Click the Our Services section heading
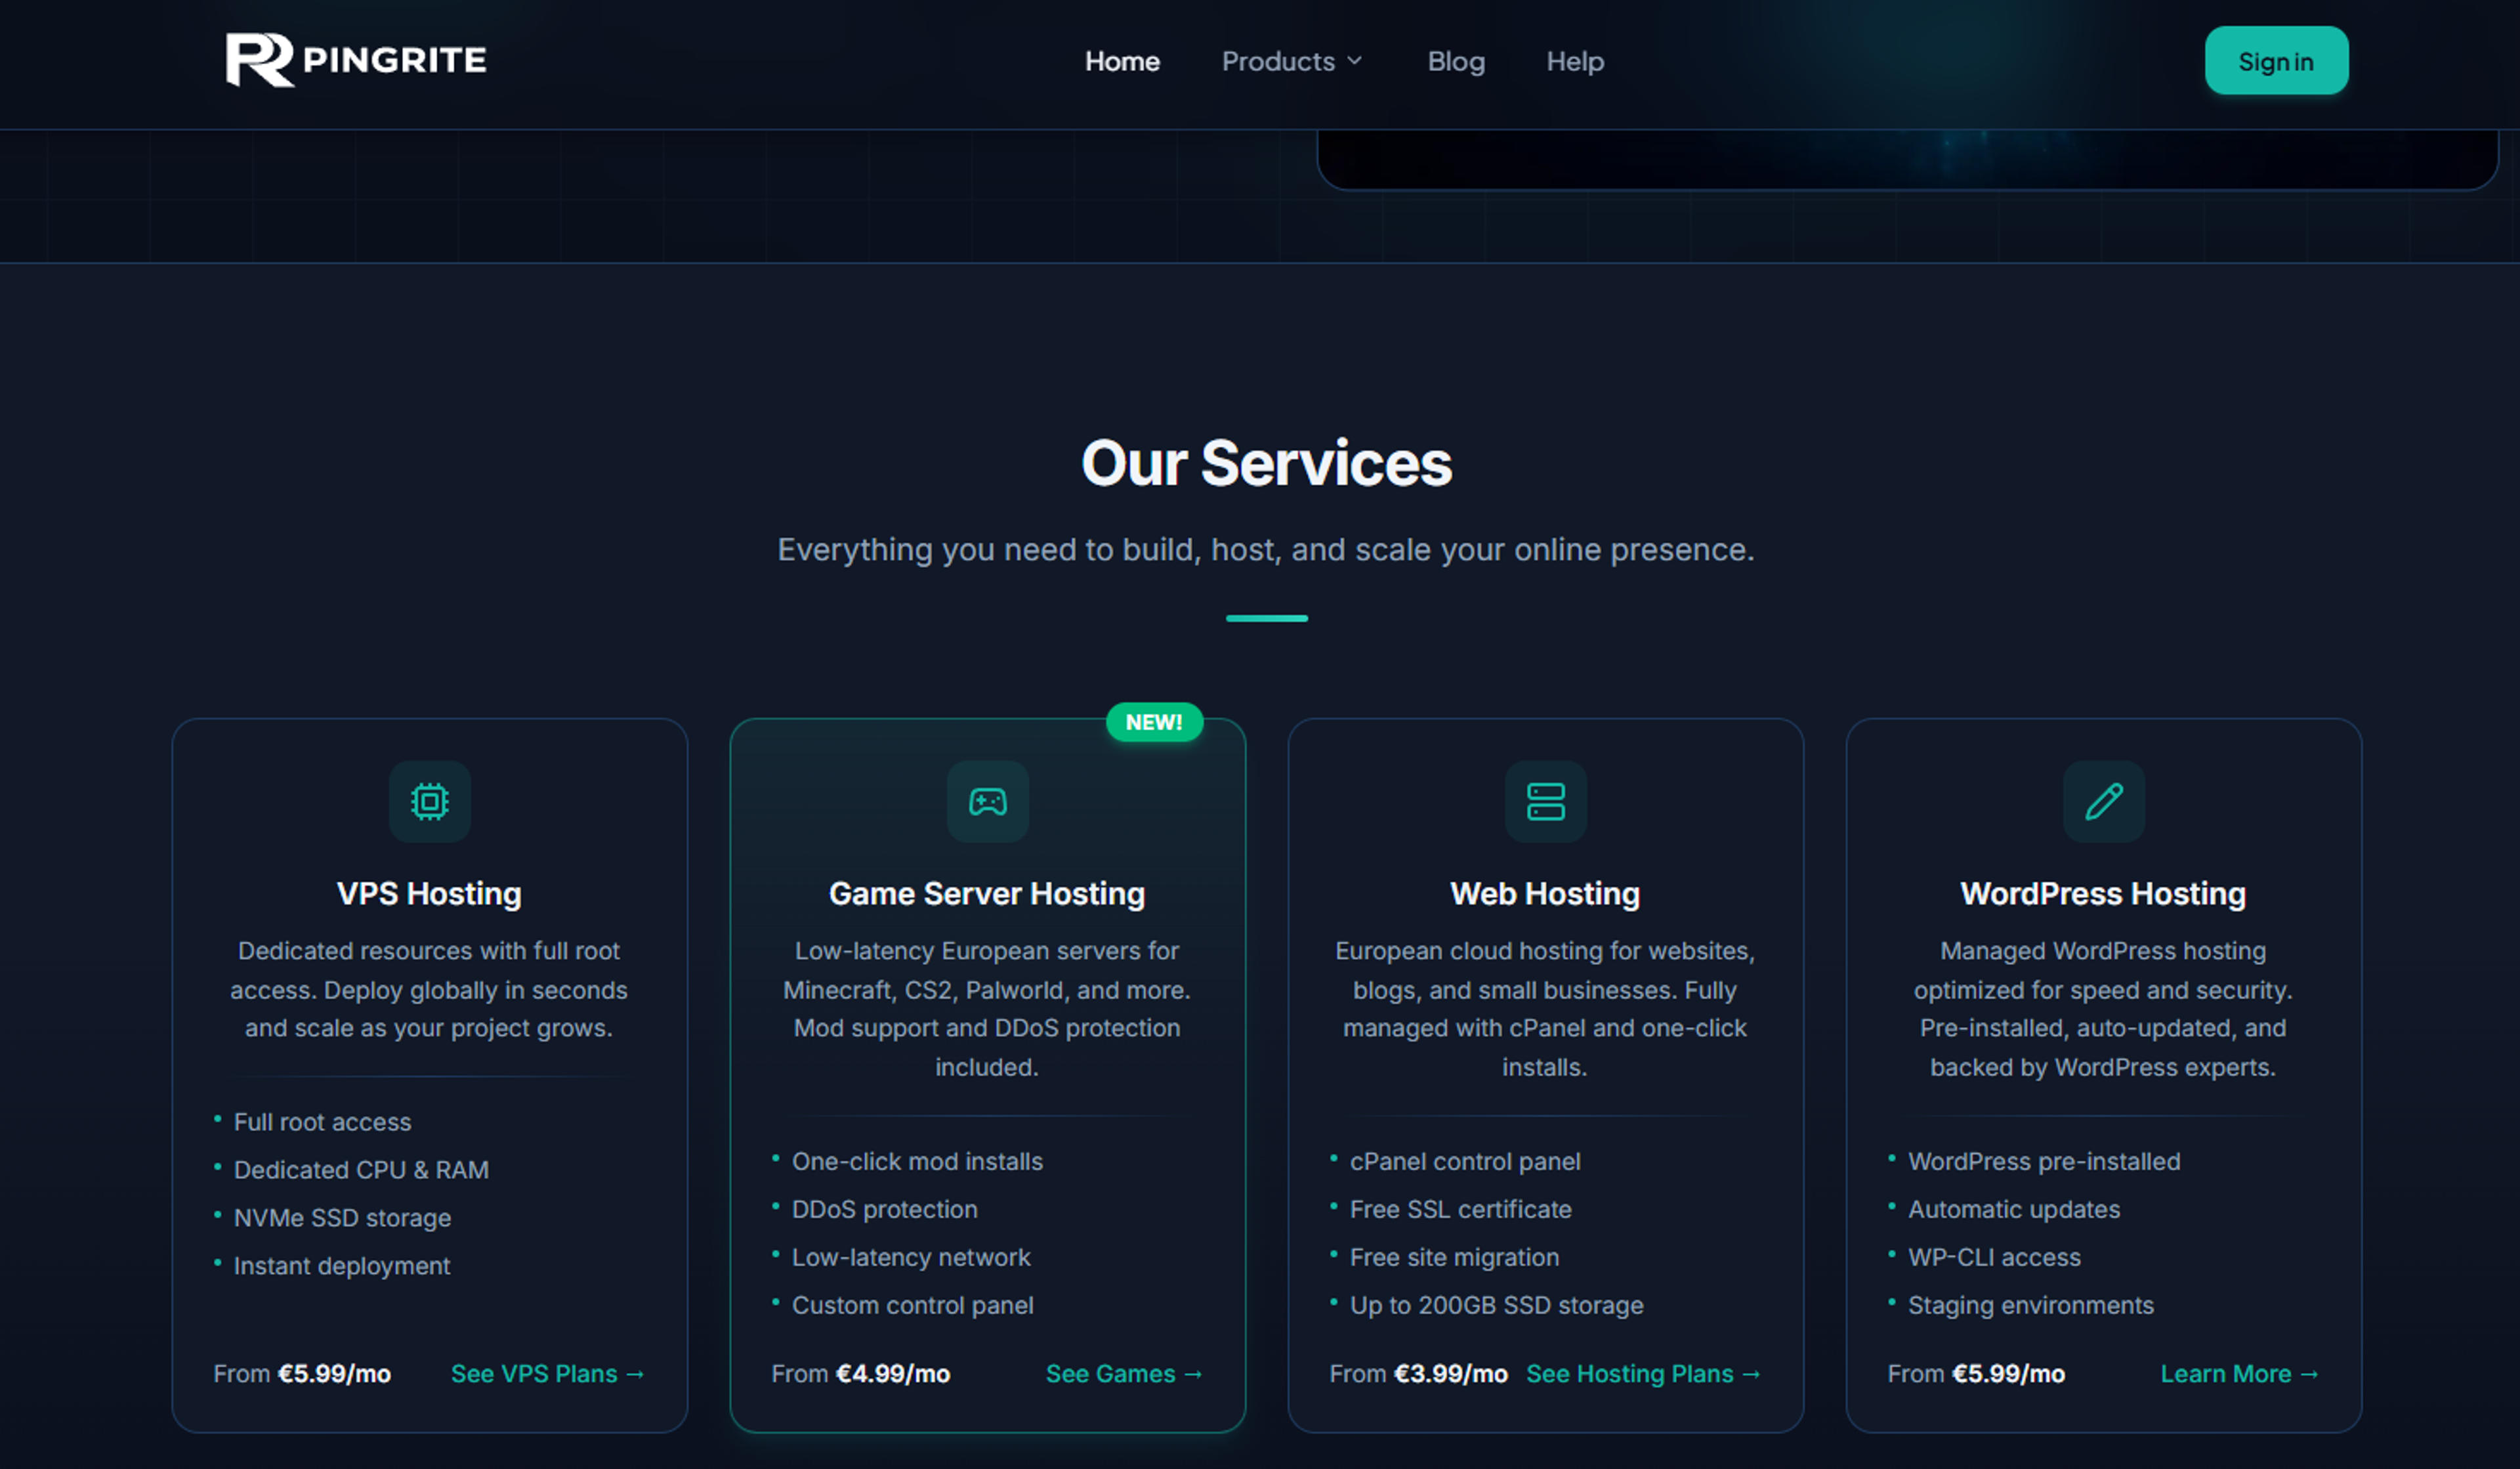 pos(1266,463)
